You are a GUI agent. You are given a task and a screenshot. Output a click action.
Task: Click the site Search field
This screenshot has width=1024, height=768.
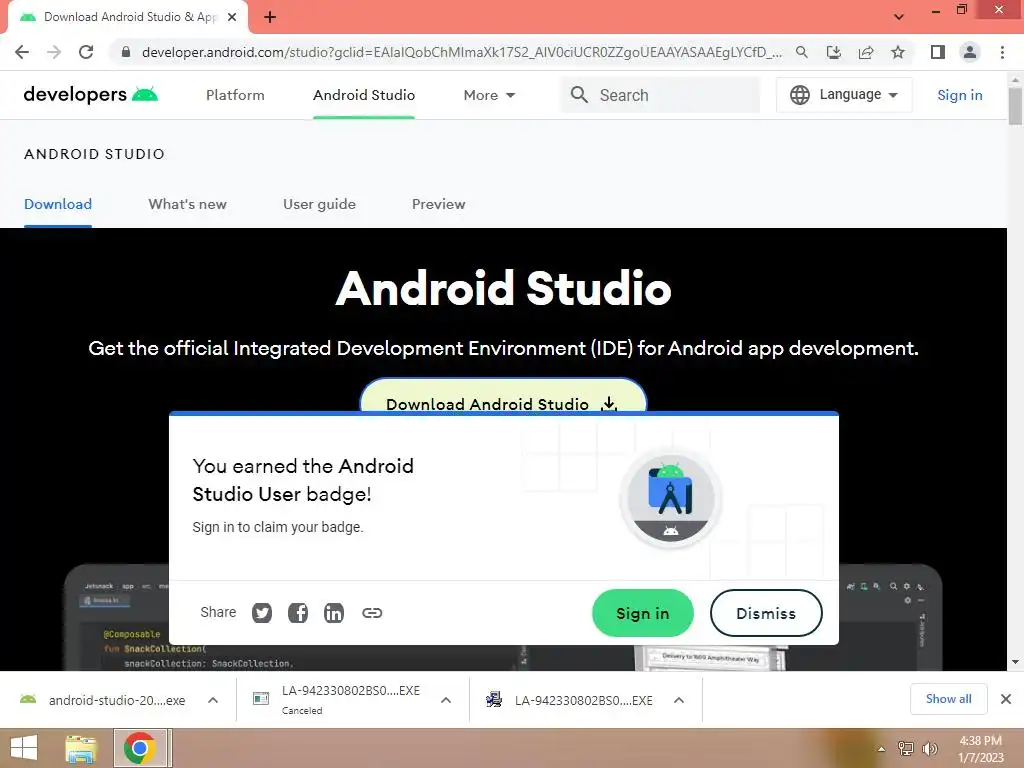coord(660,95)
